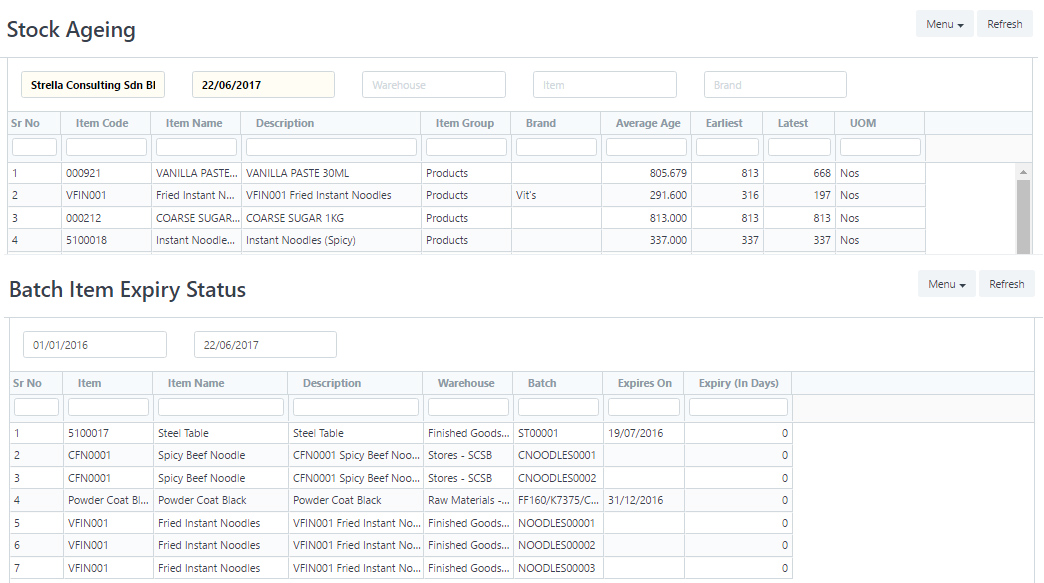Focus the Warehouse filter field

click(x=434, y=85)
